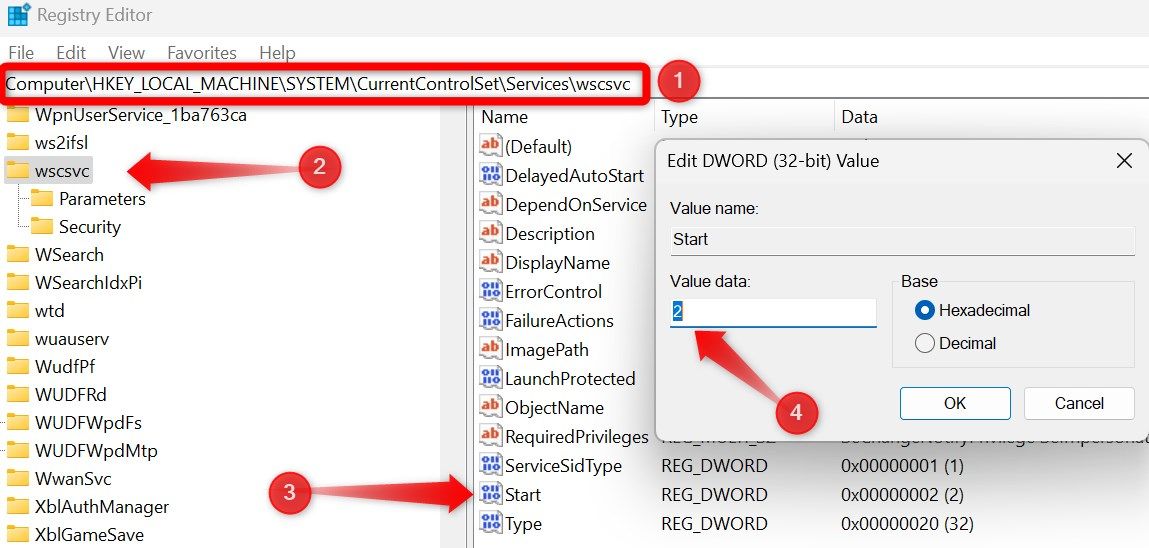Screen dimensions: 1149x548
Task: Click the DisplayName string value icon
Action: (x=490, y=262)
